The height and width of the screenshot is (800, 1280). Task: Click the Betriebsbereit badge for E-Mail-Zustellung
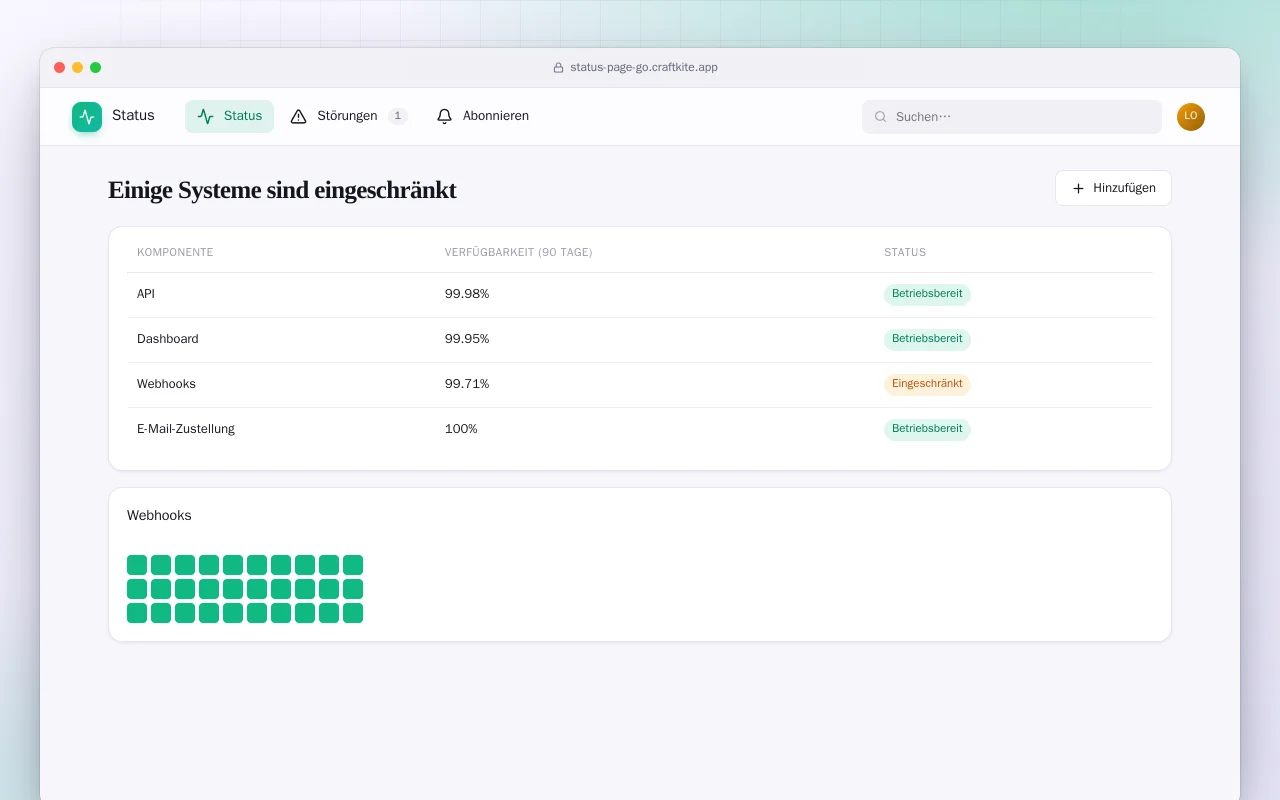(927, 429)
